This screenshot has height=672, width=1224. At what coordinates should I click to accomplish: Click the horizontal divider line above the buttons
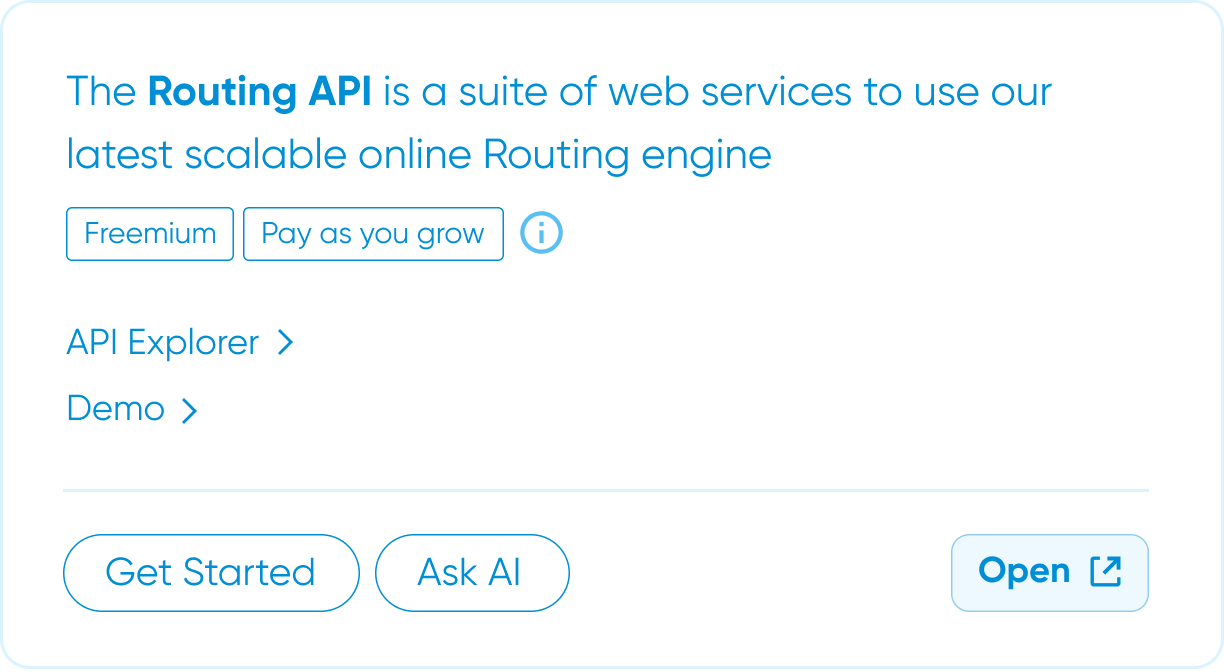(x=606, y=491)
